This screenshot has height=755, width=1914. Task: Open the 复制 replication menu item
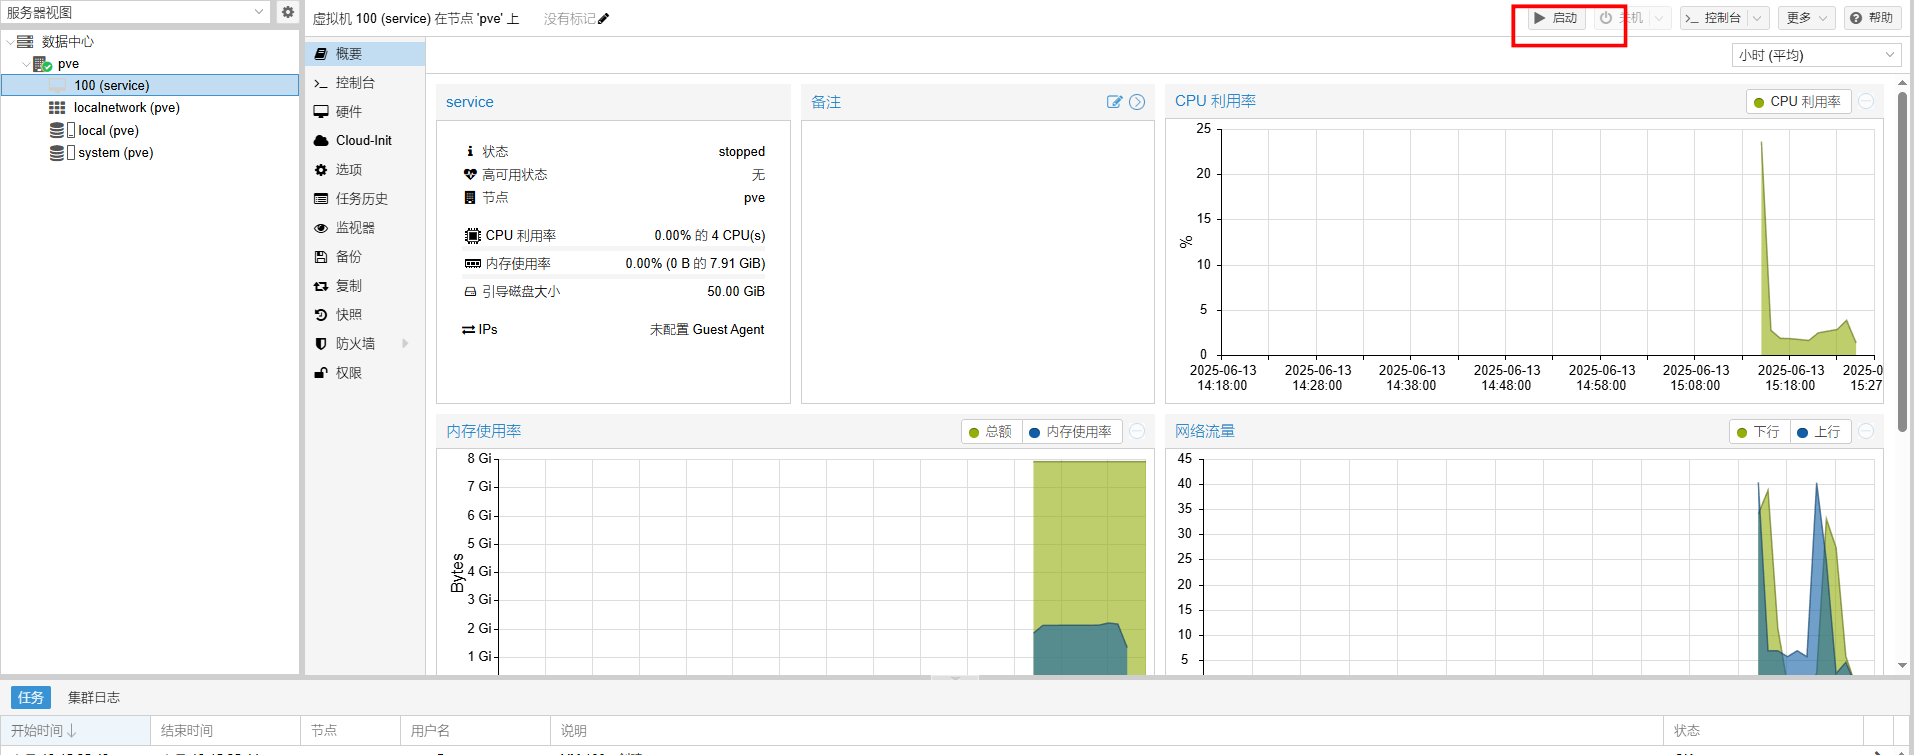coord(365,286)
